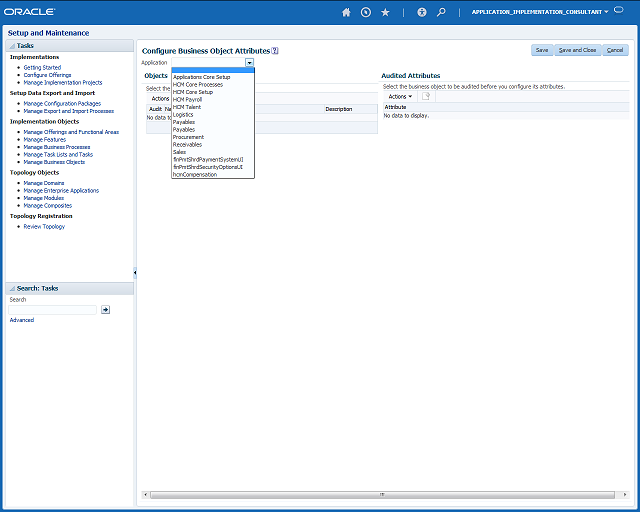Screen dimensions: 640x512
Task: Open Manage Task Lists and Tasks link
Action: point(58,154)
